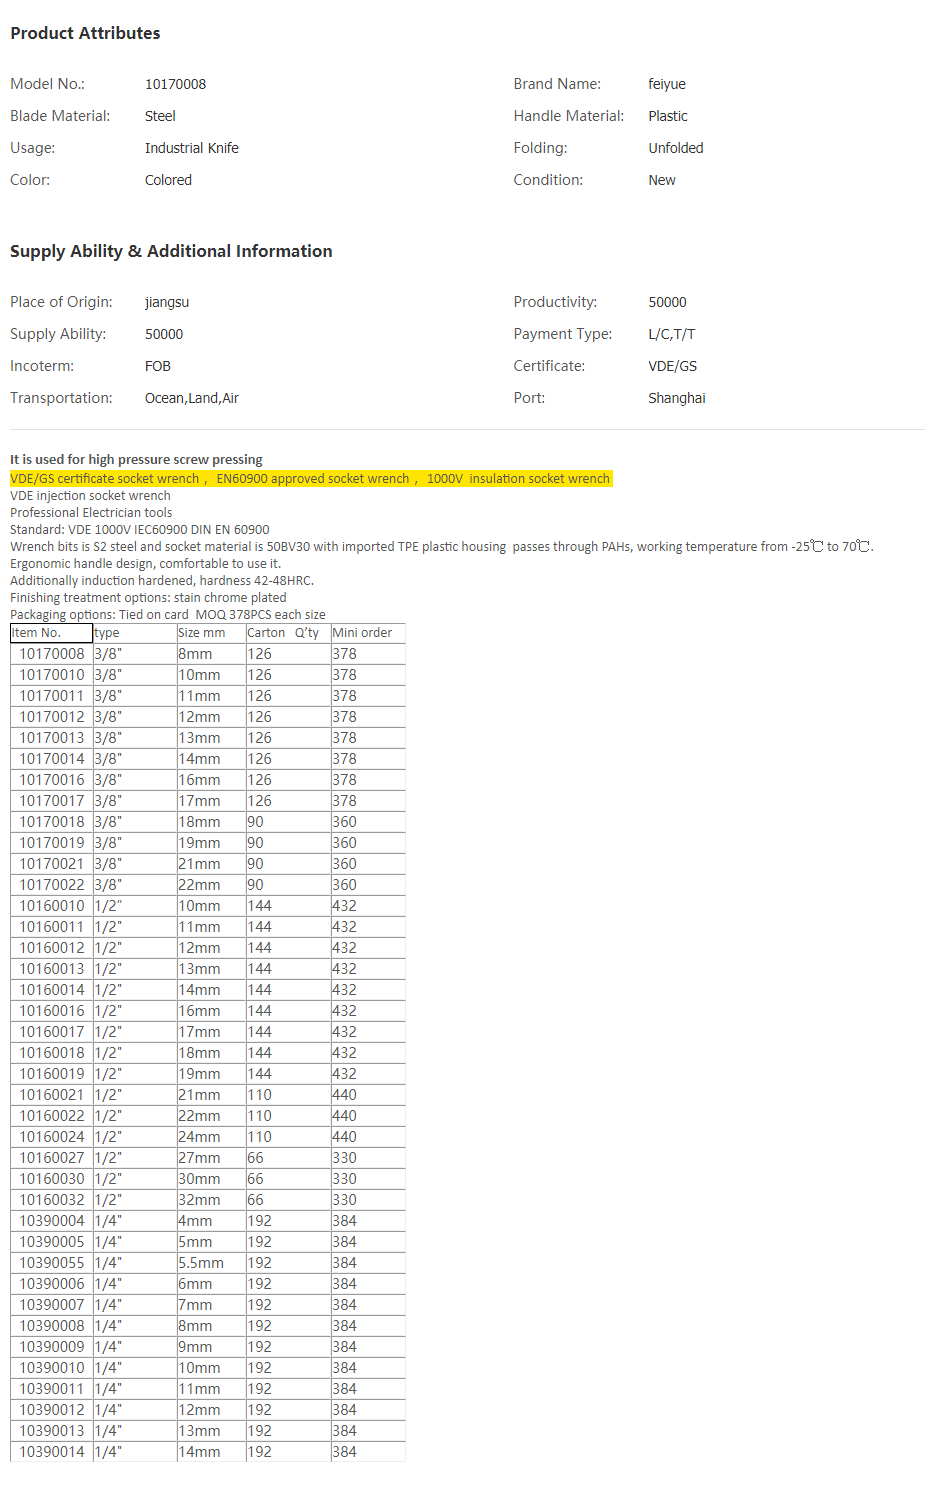This screenshot has width=925, height=1489.
Task: Select the Item No. table header cell
Action: click(x=51, y=633)
